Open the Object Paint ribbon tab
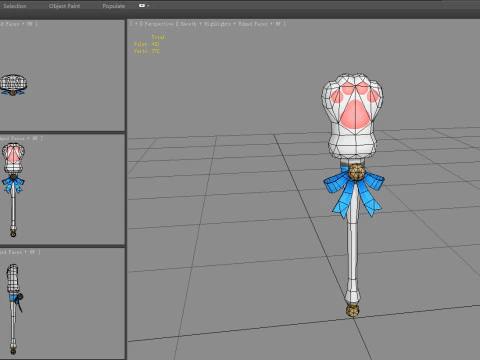Viewport: 480px width, 360px height. [x=64, y=6]
